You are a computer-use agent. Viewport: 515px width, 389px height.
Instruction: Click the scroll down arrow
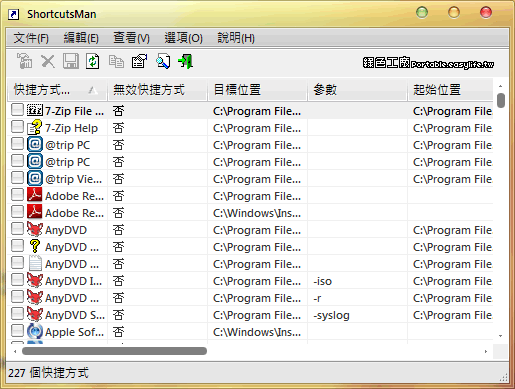point(501,336)
